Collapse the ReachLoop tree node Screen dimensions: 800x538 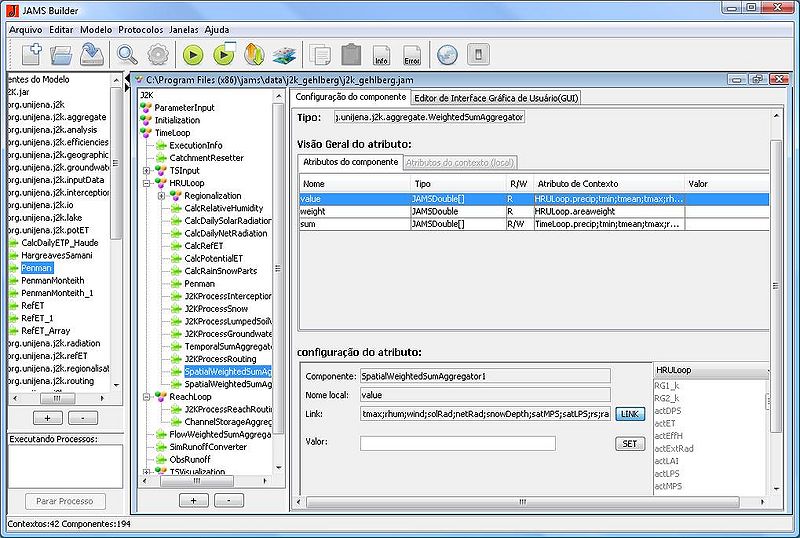[x=147, y=397]
